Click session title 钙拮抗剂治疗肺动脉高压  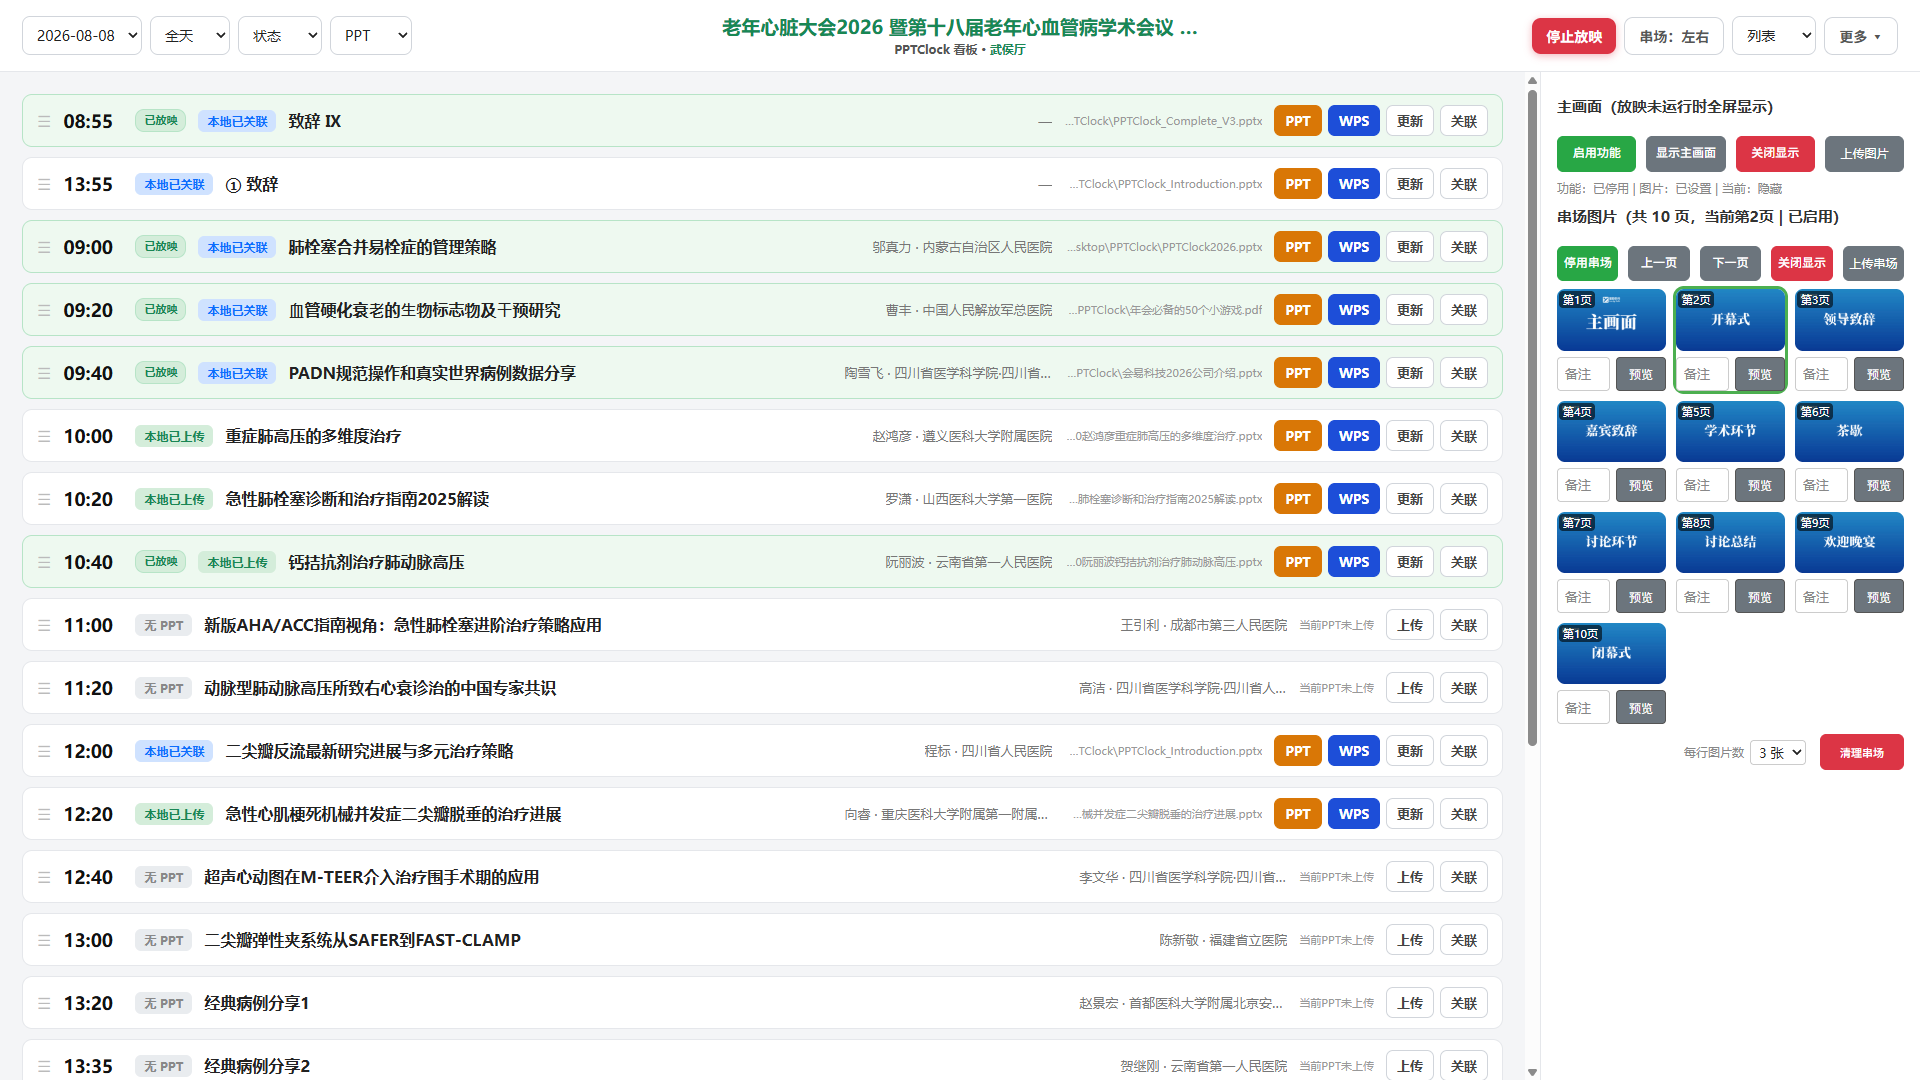[376, 562]
